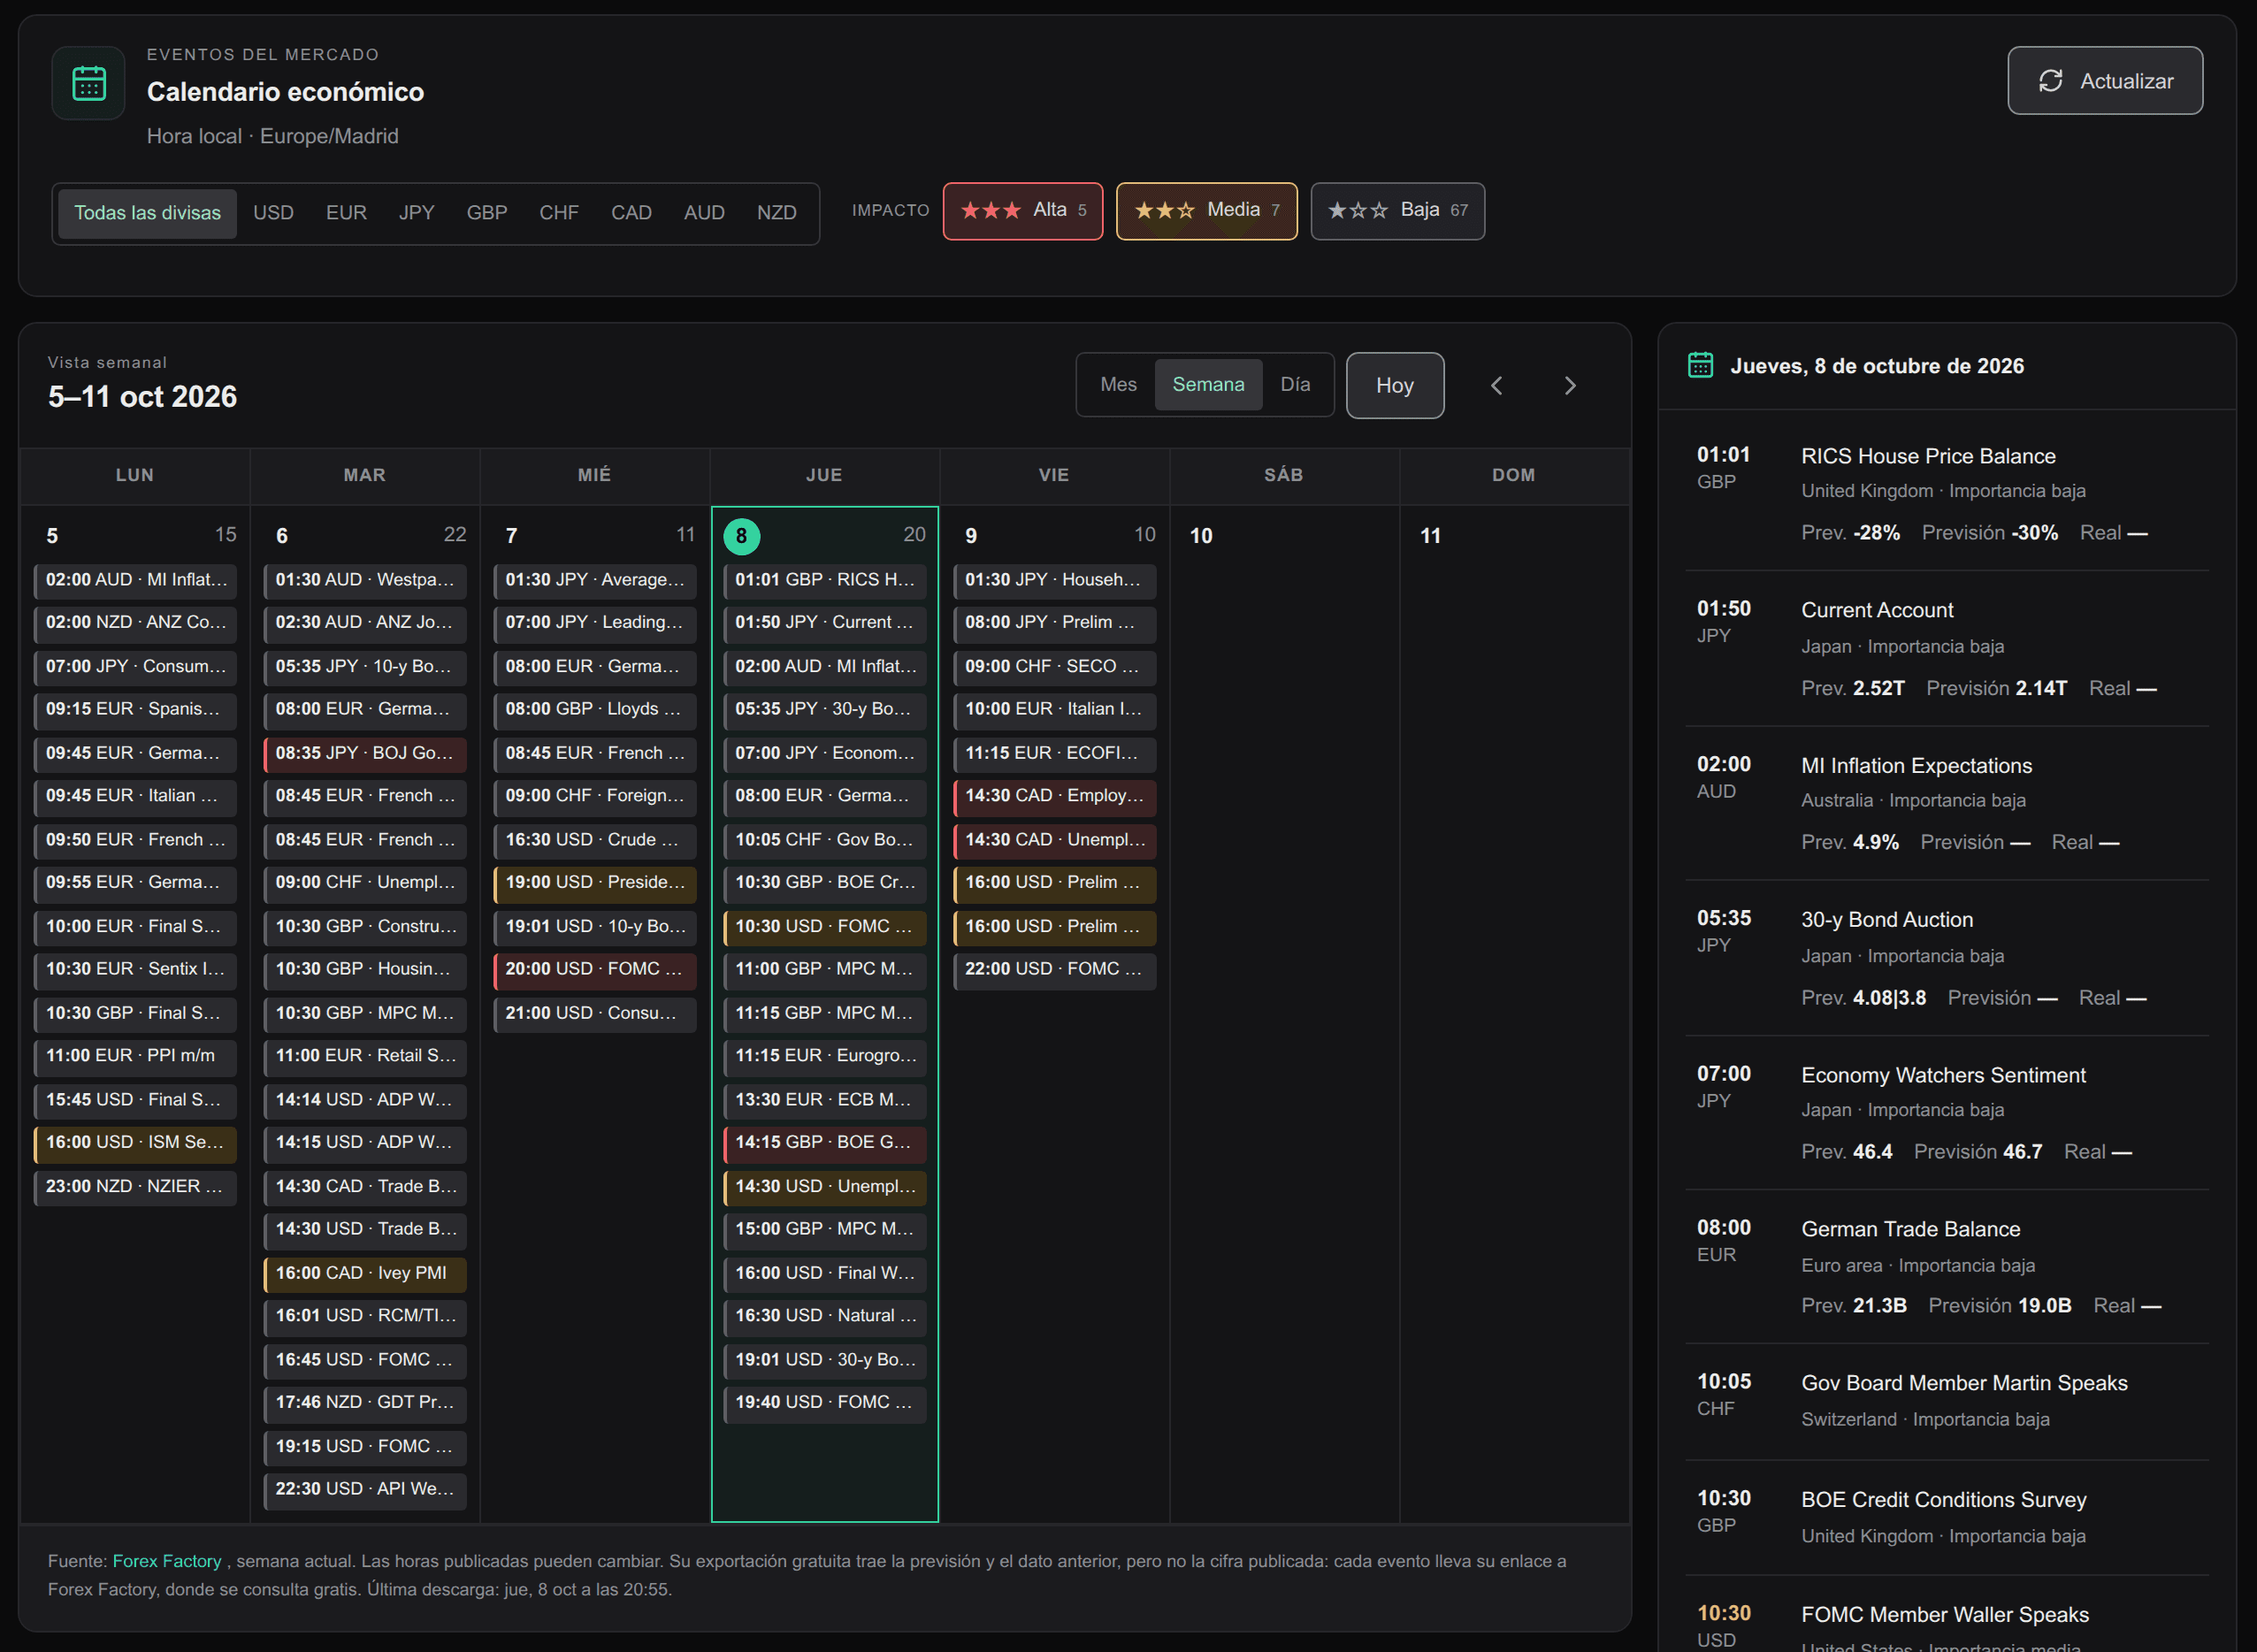
Task: Open the 13:30 EUR ECB M… event
Action: click(x=825, y=1100)
